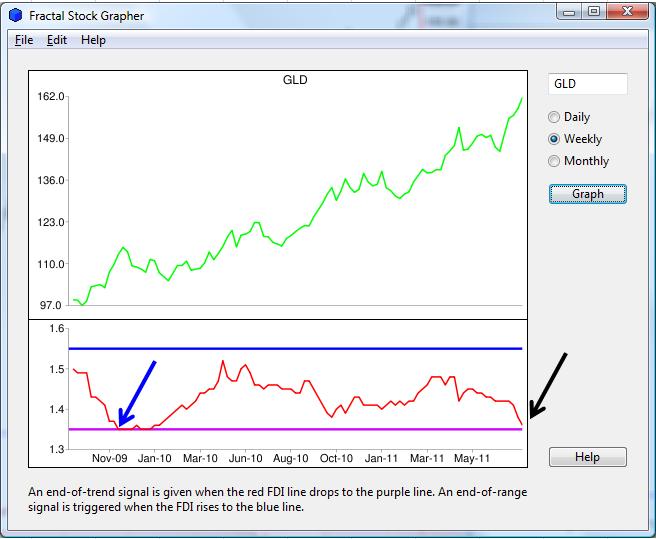
Task: Minimize the Fractal Stock Grapher window
Action: [569, 11]
